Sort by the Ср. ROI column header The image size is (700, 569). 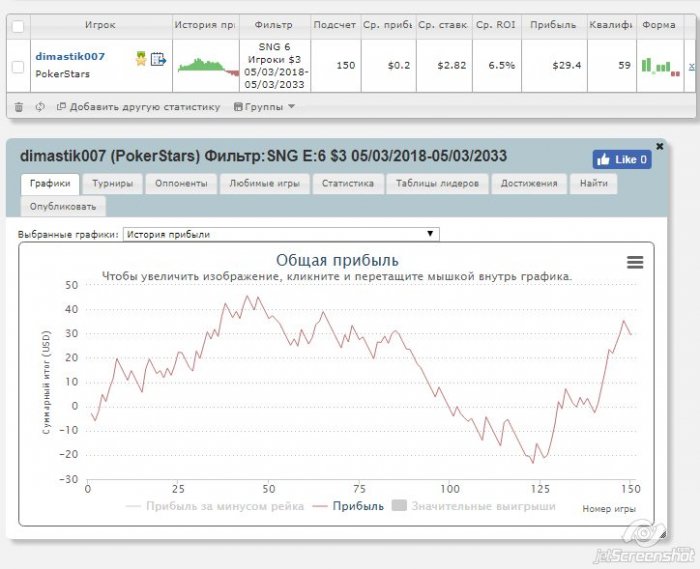point(496,25)
